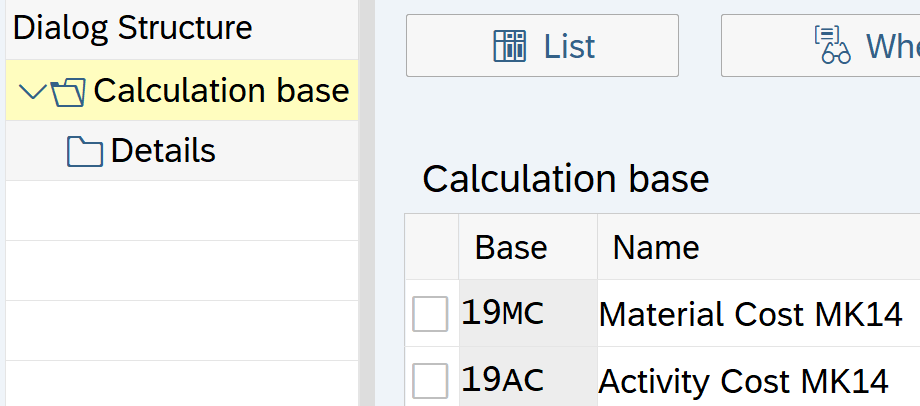
Task: Click the Dialog Structure panel header
Action: tap(132, 28)
